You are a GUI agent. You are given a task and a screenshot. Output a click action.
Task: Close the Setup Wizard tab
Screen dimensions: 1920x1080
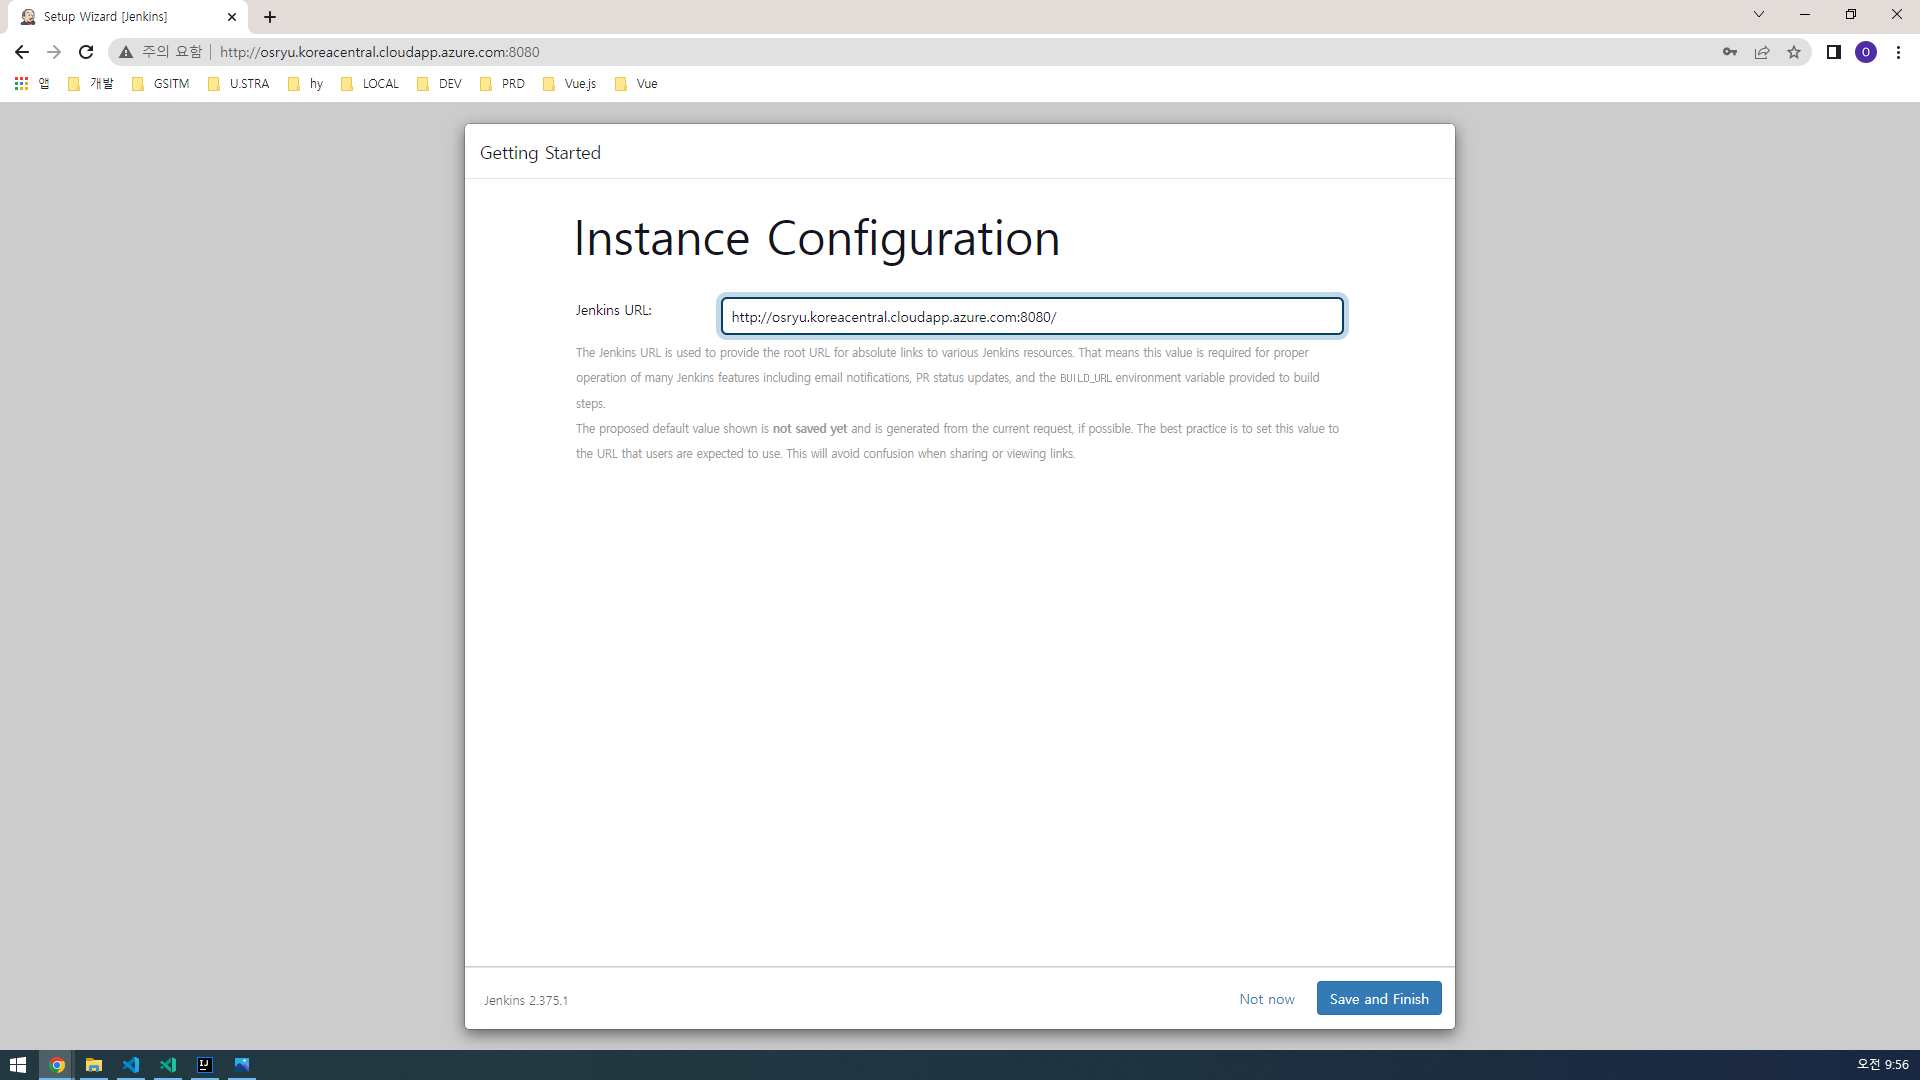232,17
